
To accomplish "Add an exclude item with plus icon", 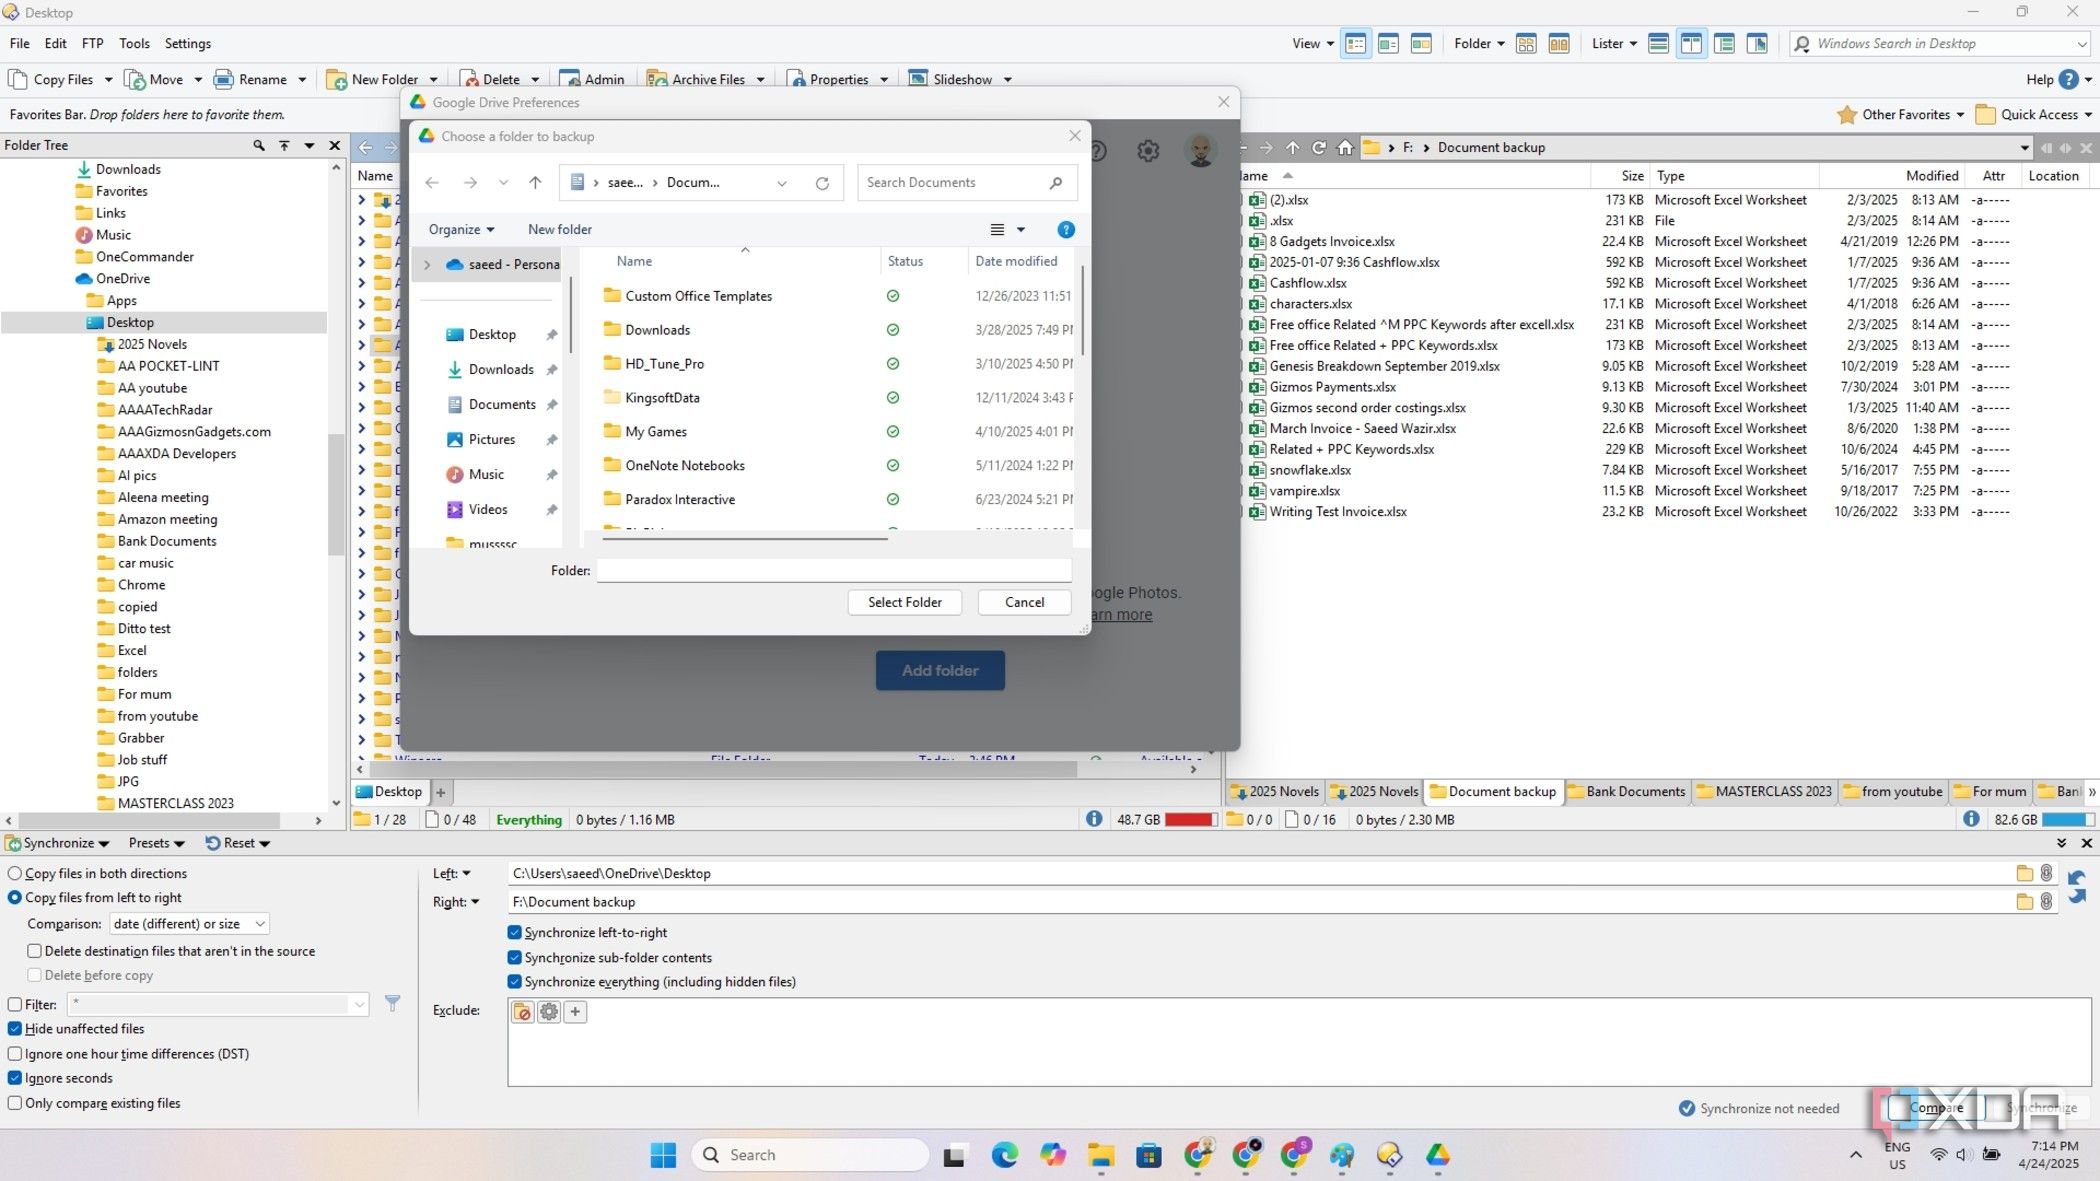I will pos(575,1011).
